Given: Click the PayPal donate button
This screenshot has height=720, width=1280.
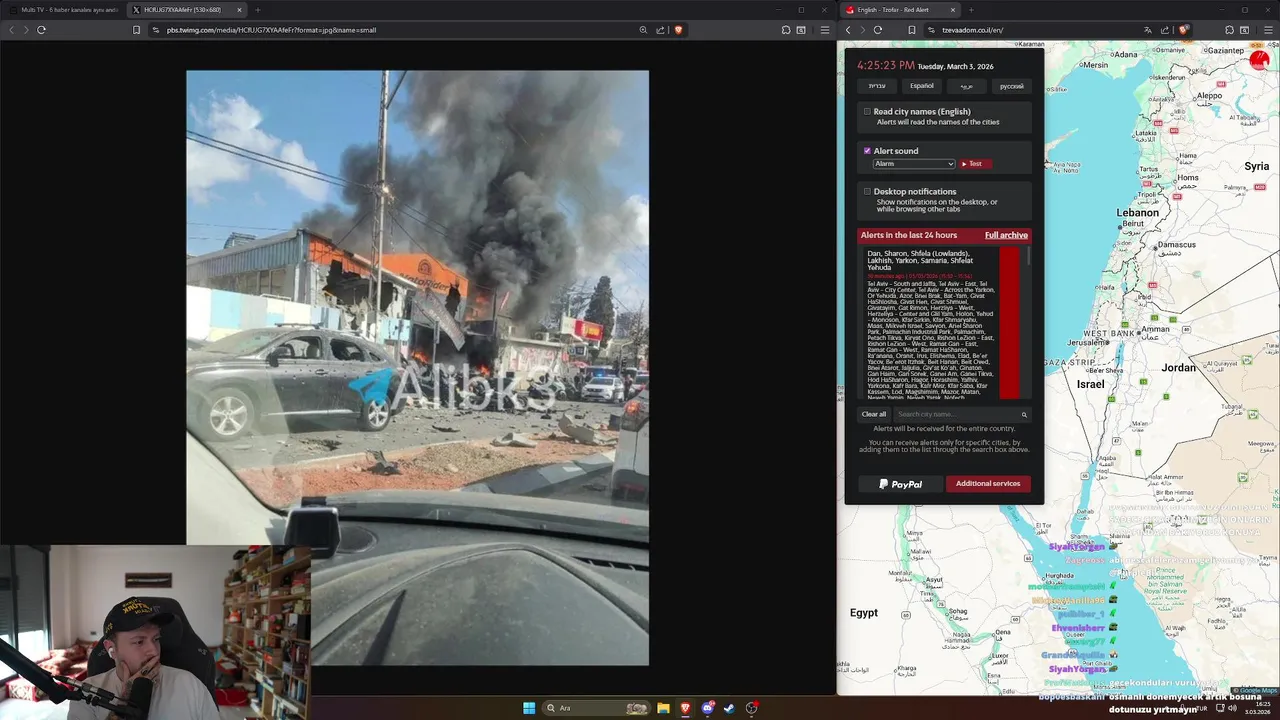Looking at the screenshot, I should (901, 484).
